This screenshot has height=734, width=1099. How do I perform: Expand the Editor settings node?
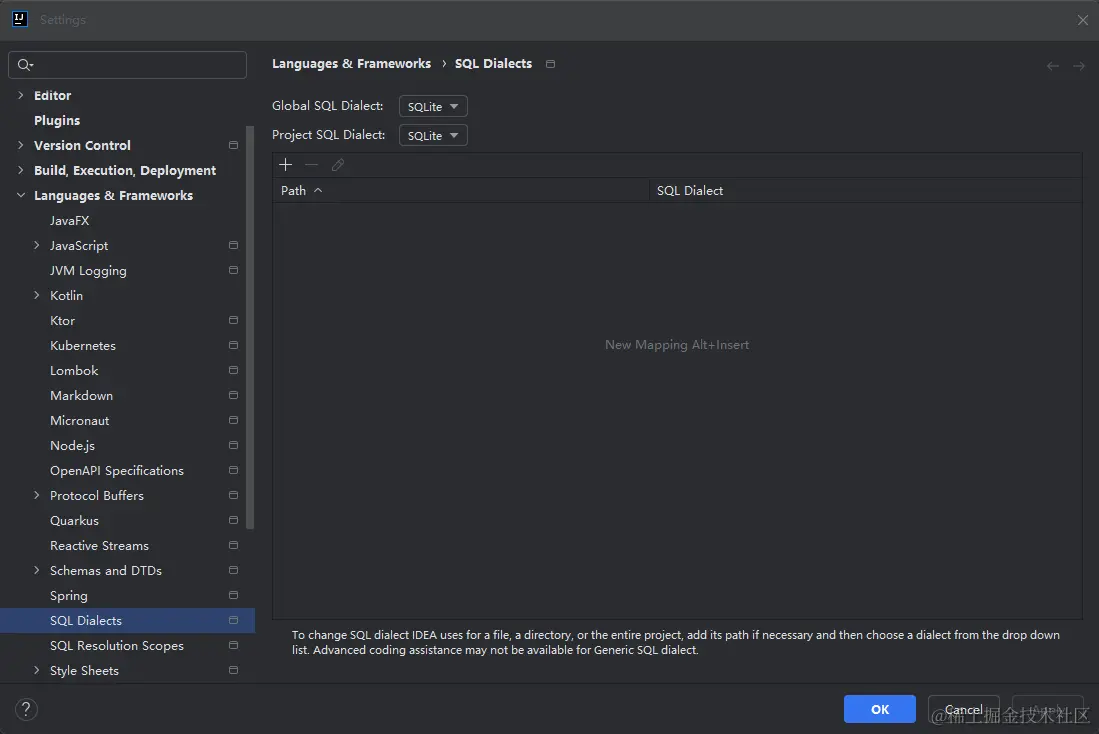22,95
